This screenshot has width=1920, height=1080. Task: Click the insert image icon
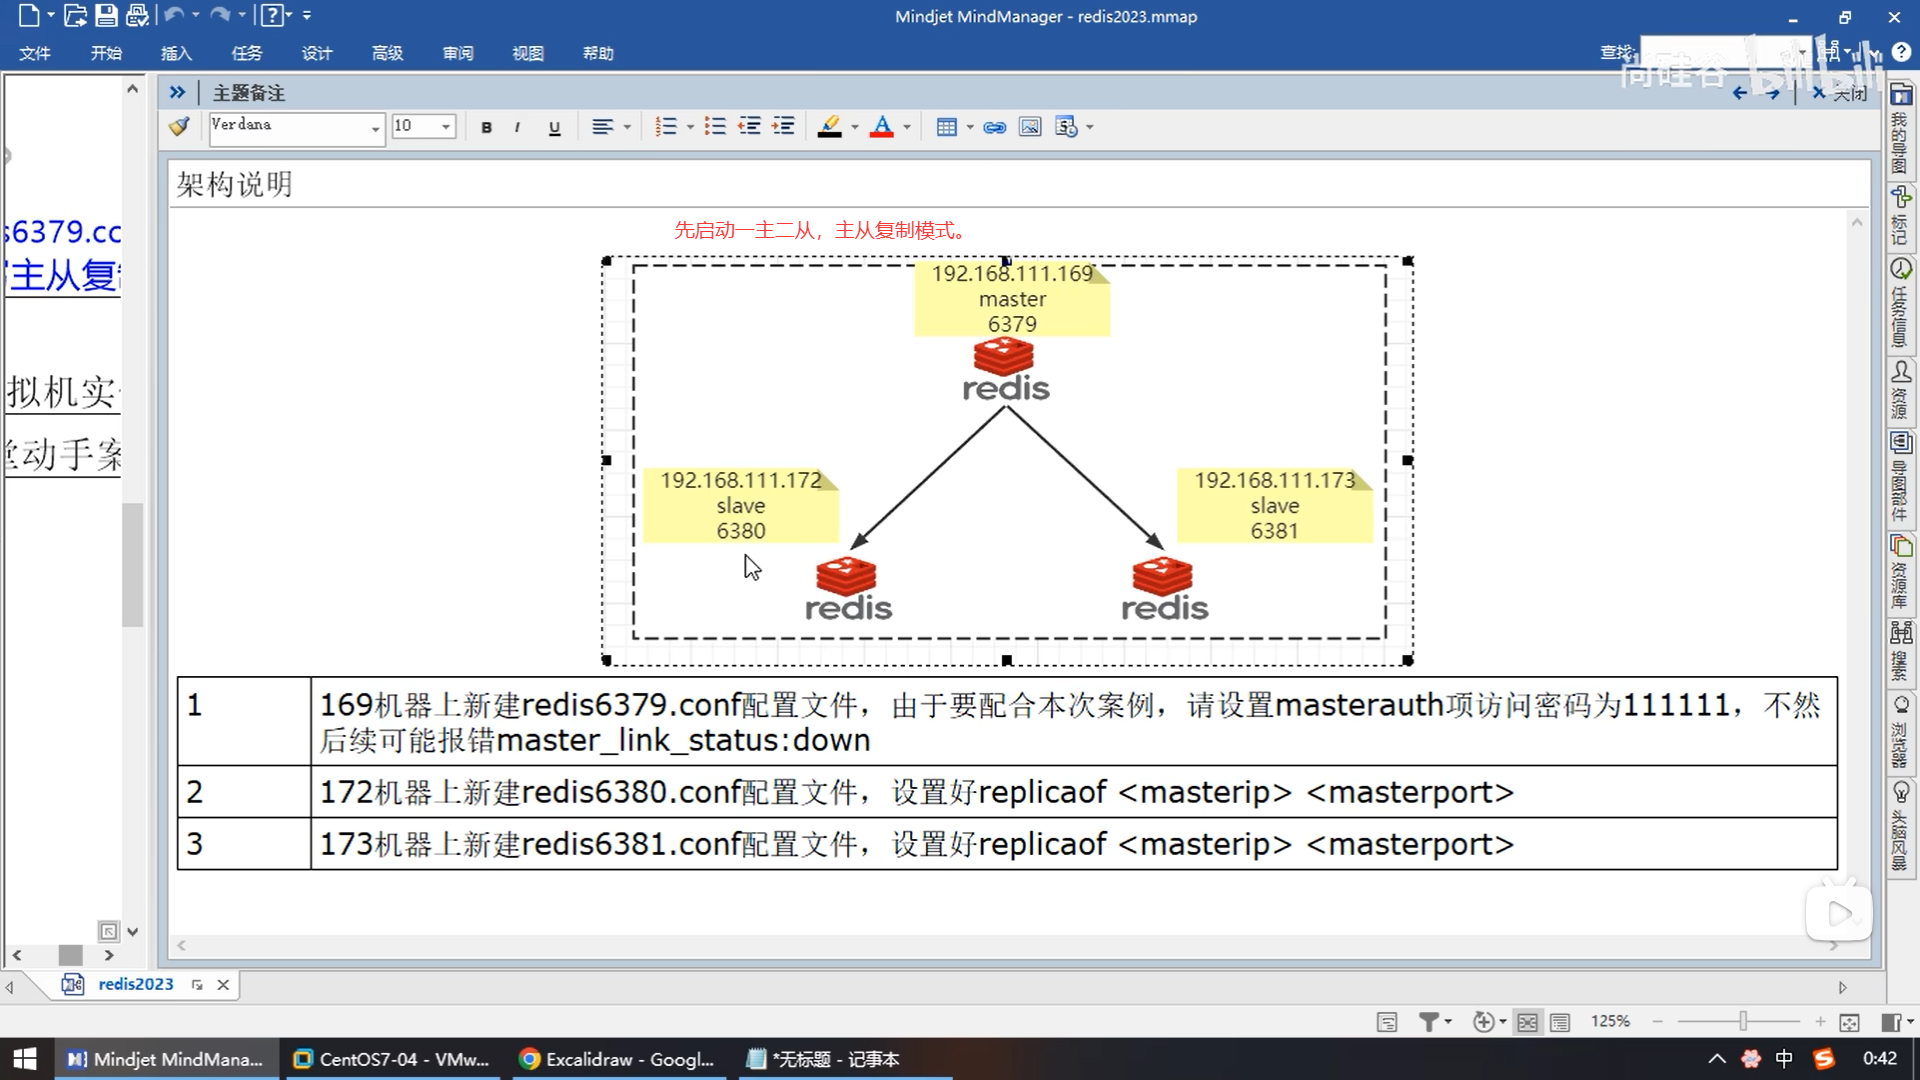(x=1029, y=127)
